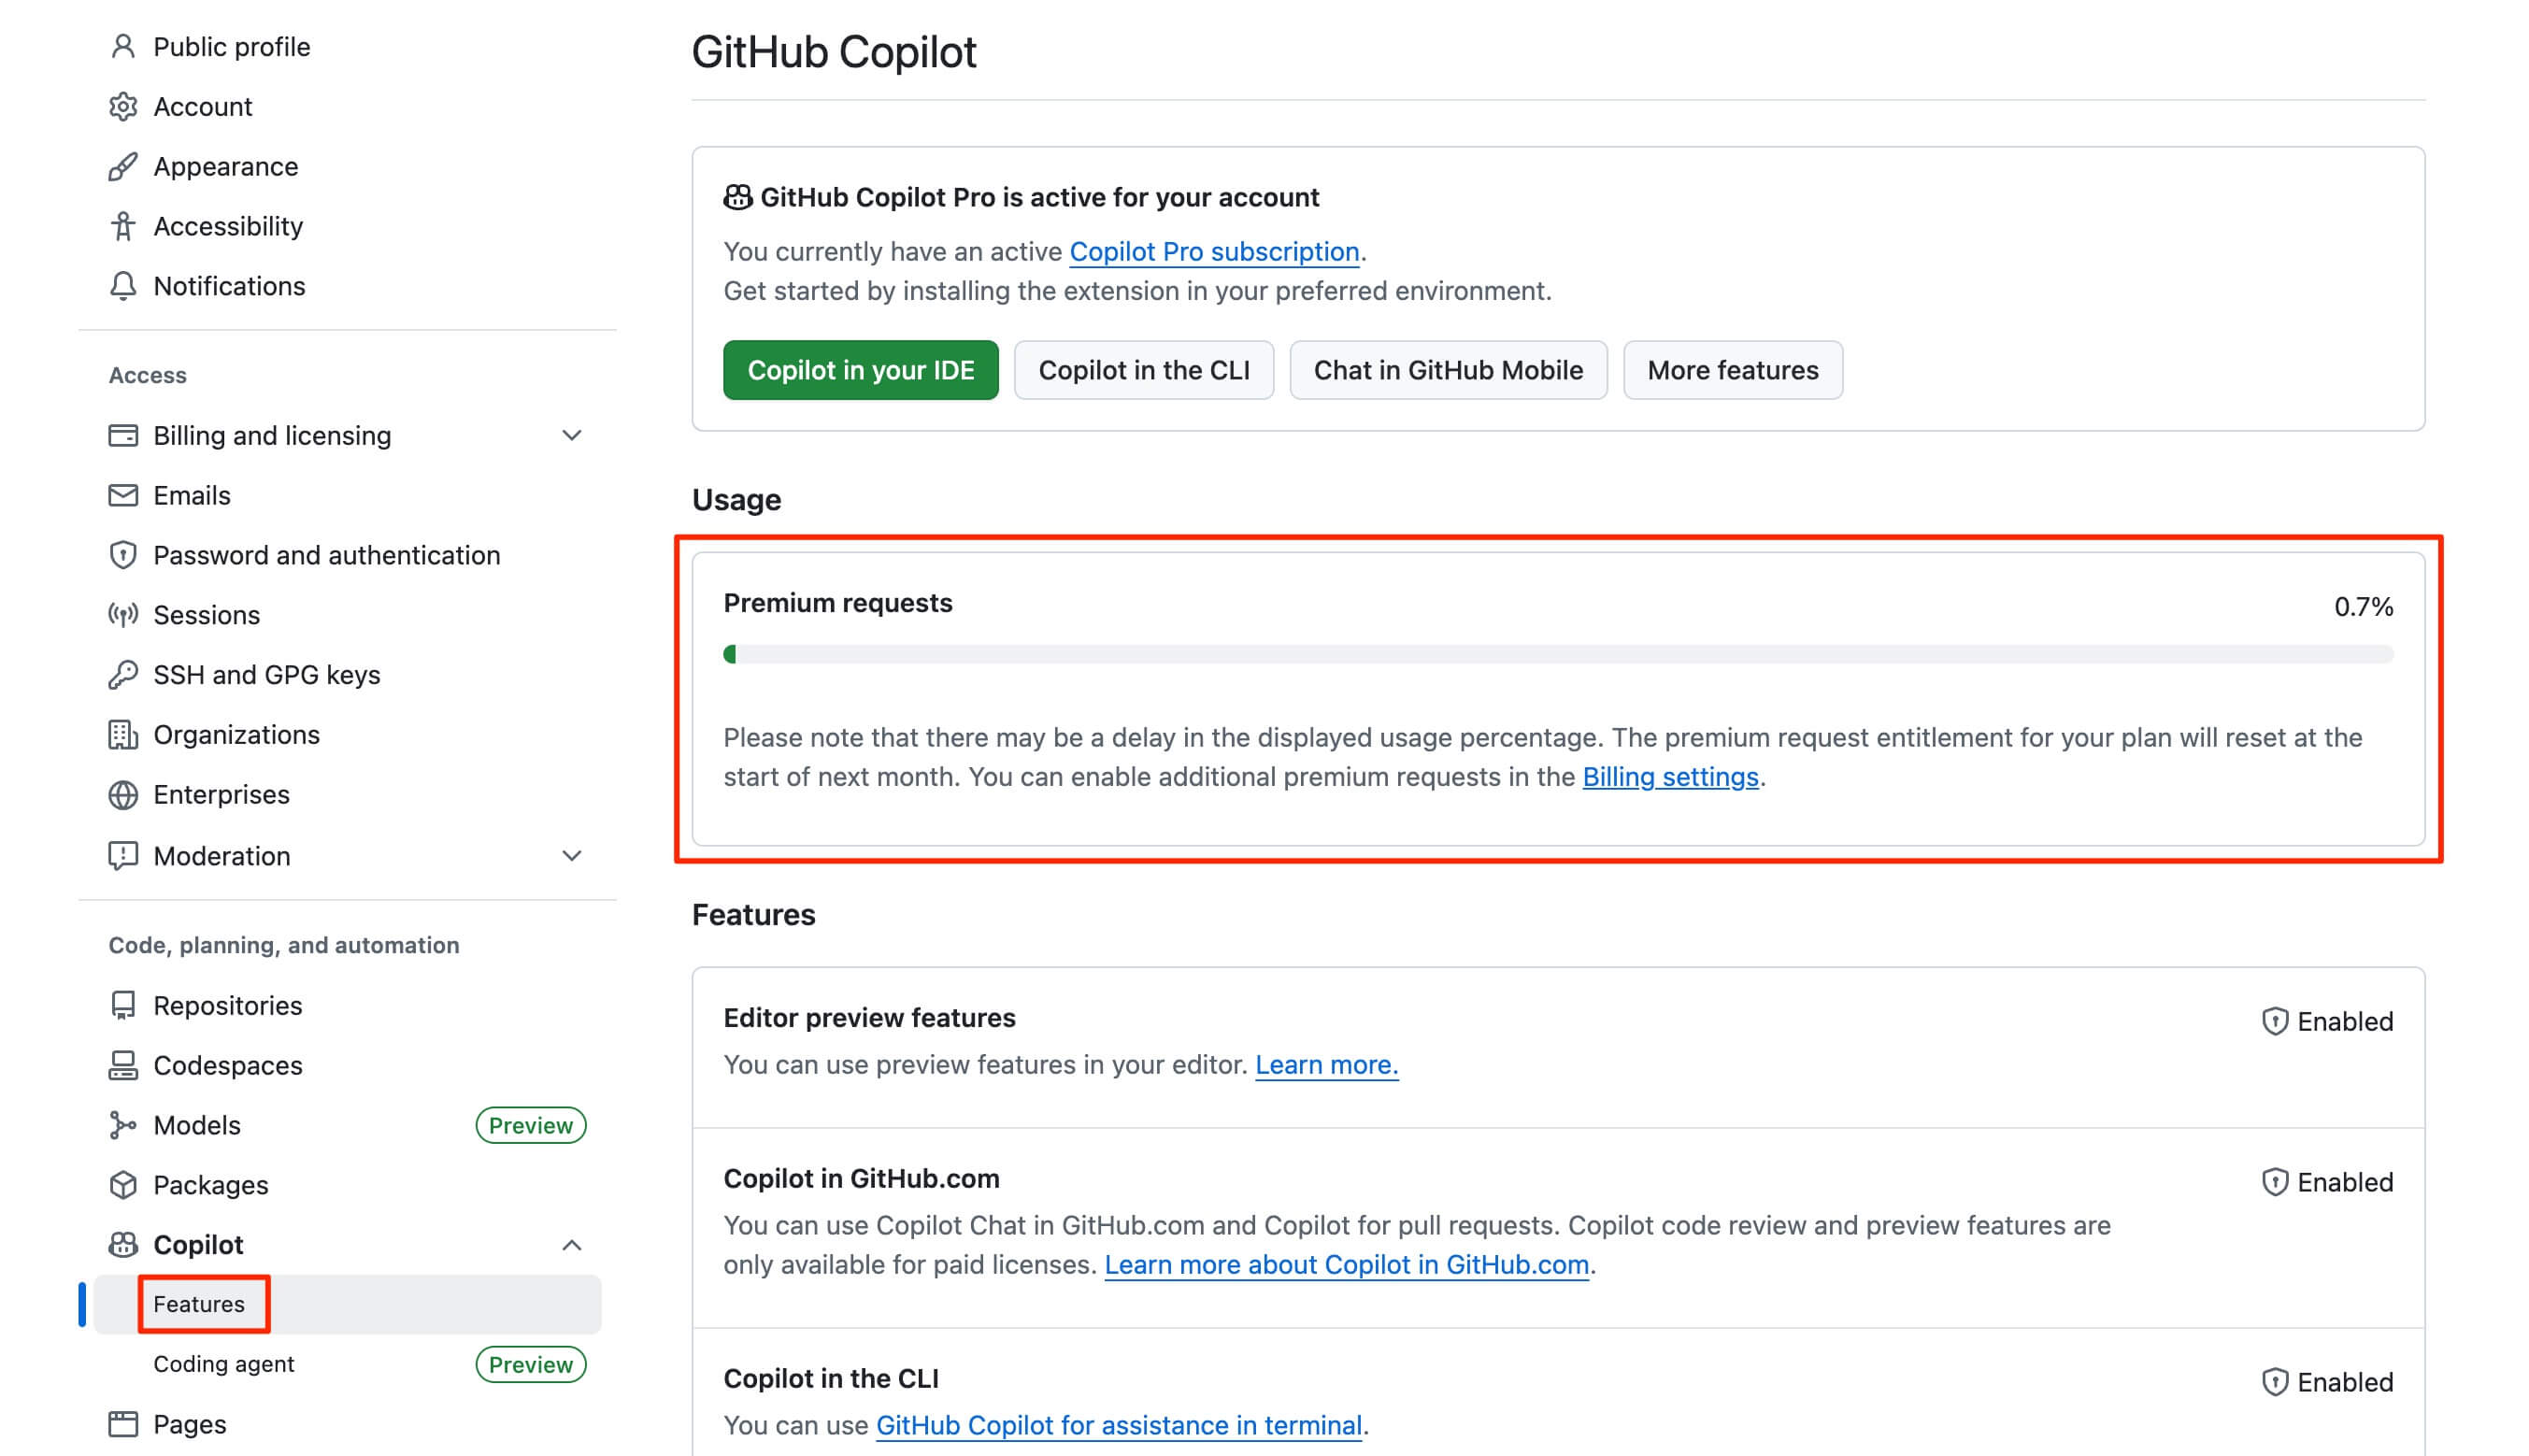This screenshot has width=2529, height=1456.
Task: Click the Codespaces icon in sidebar
Action: tap(123, 1066)
